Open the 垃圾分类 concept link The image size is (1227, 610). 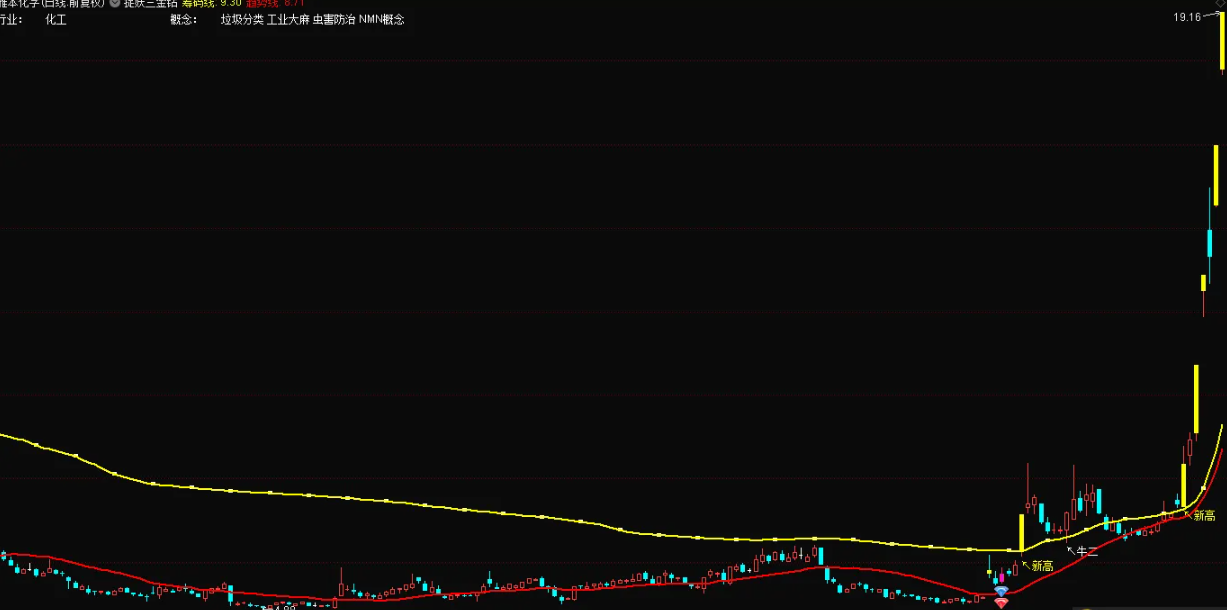click(242, 20)
